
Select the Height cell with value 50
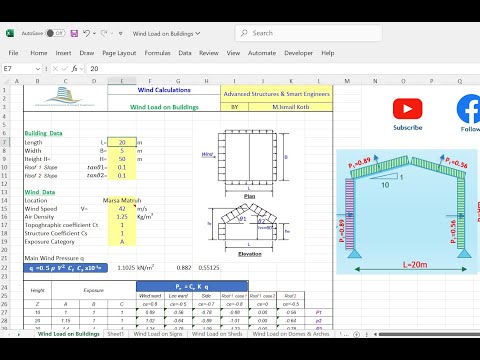[x=122, y=159]
